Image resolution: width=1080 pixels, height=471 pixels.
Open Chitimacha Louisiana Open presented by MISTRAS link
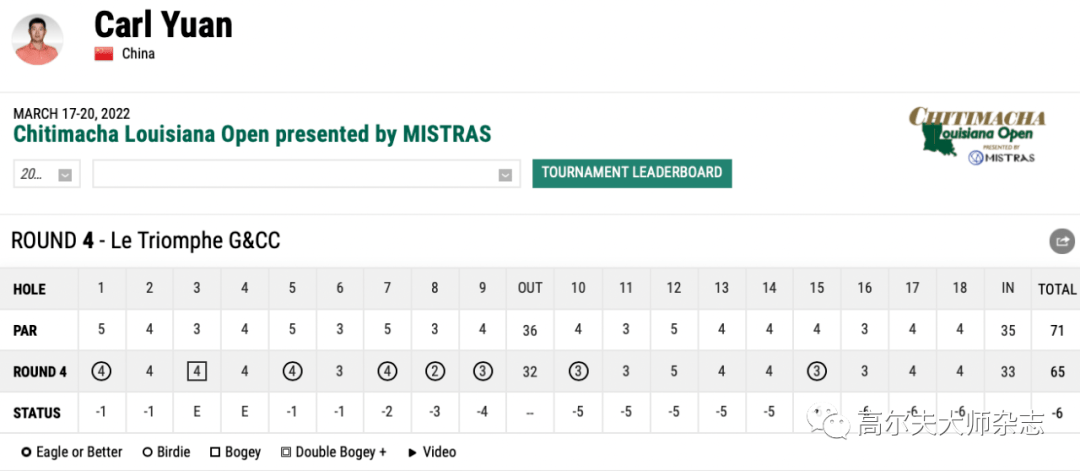tap(252, 134)
